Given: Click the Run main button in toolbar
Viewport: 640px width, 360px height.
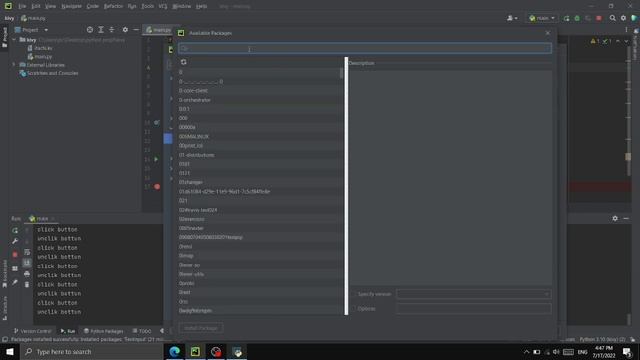Looking at the screenshot, I should click(566, 18).
